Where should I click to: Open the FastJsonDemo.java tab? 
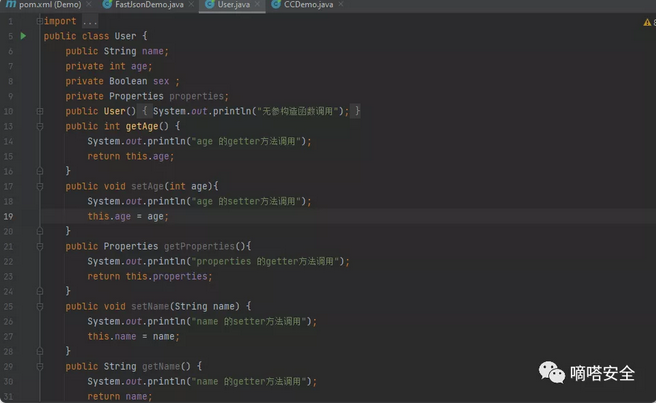(x=149, y=5)
